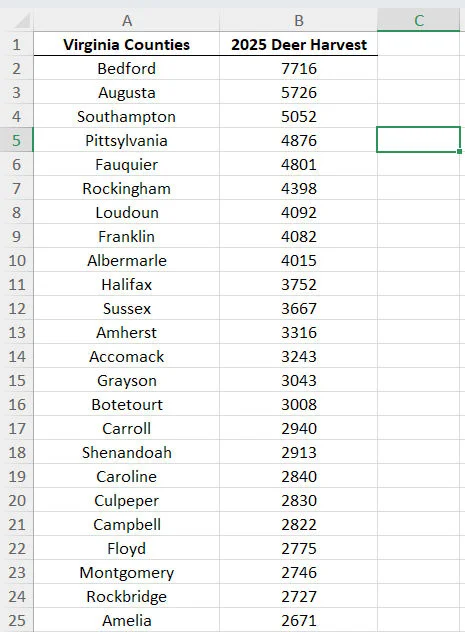Select row 5 header
The height and width of the screenshot is (632, 465).
[x=17, y=140]
